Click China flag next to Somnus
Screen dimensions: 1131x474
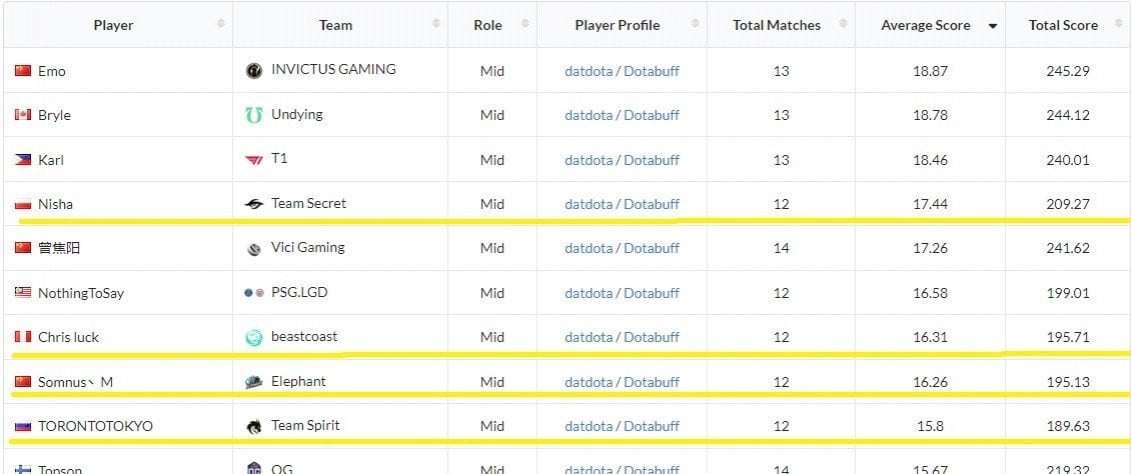(x=23, y=382)
